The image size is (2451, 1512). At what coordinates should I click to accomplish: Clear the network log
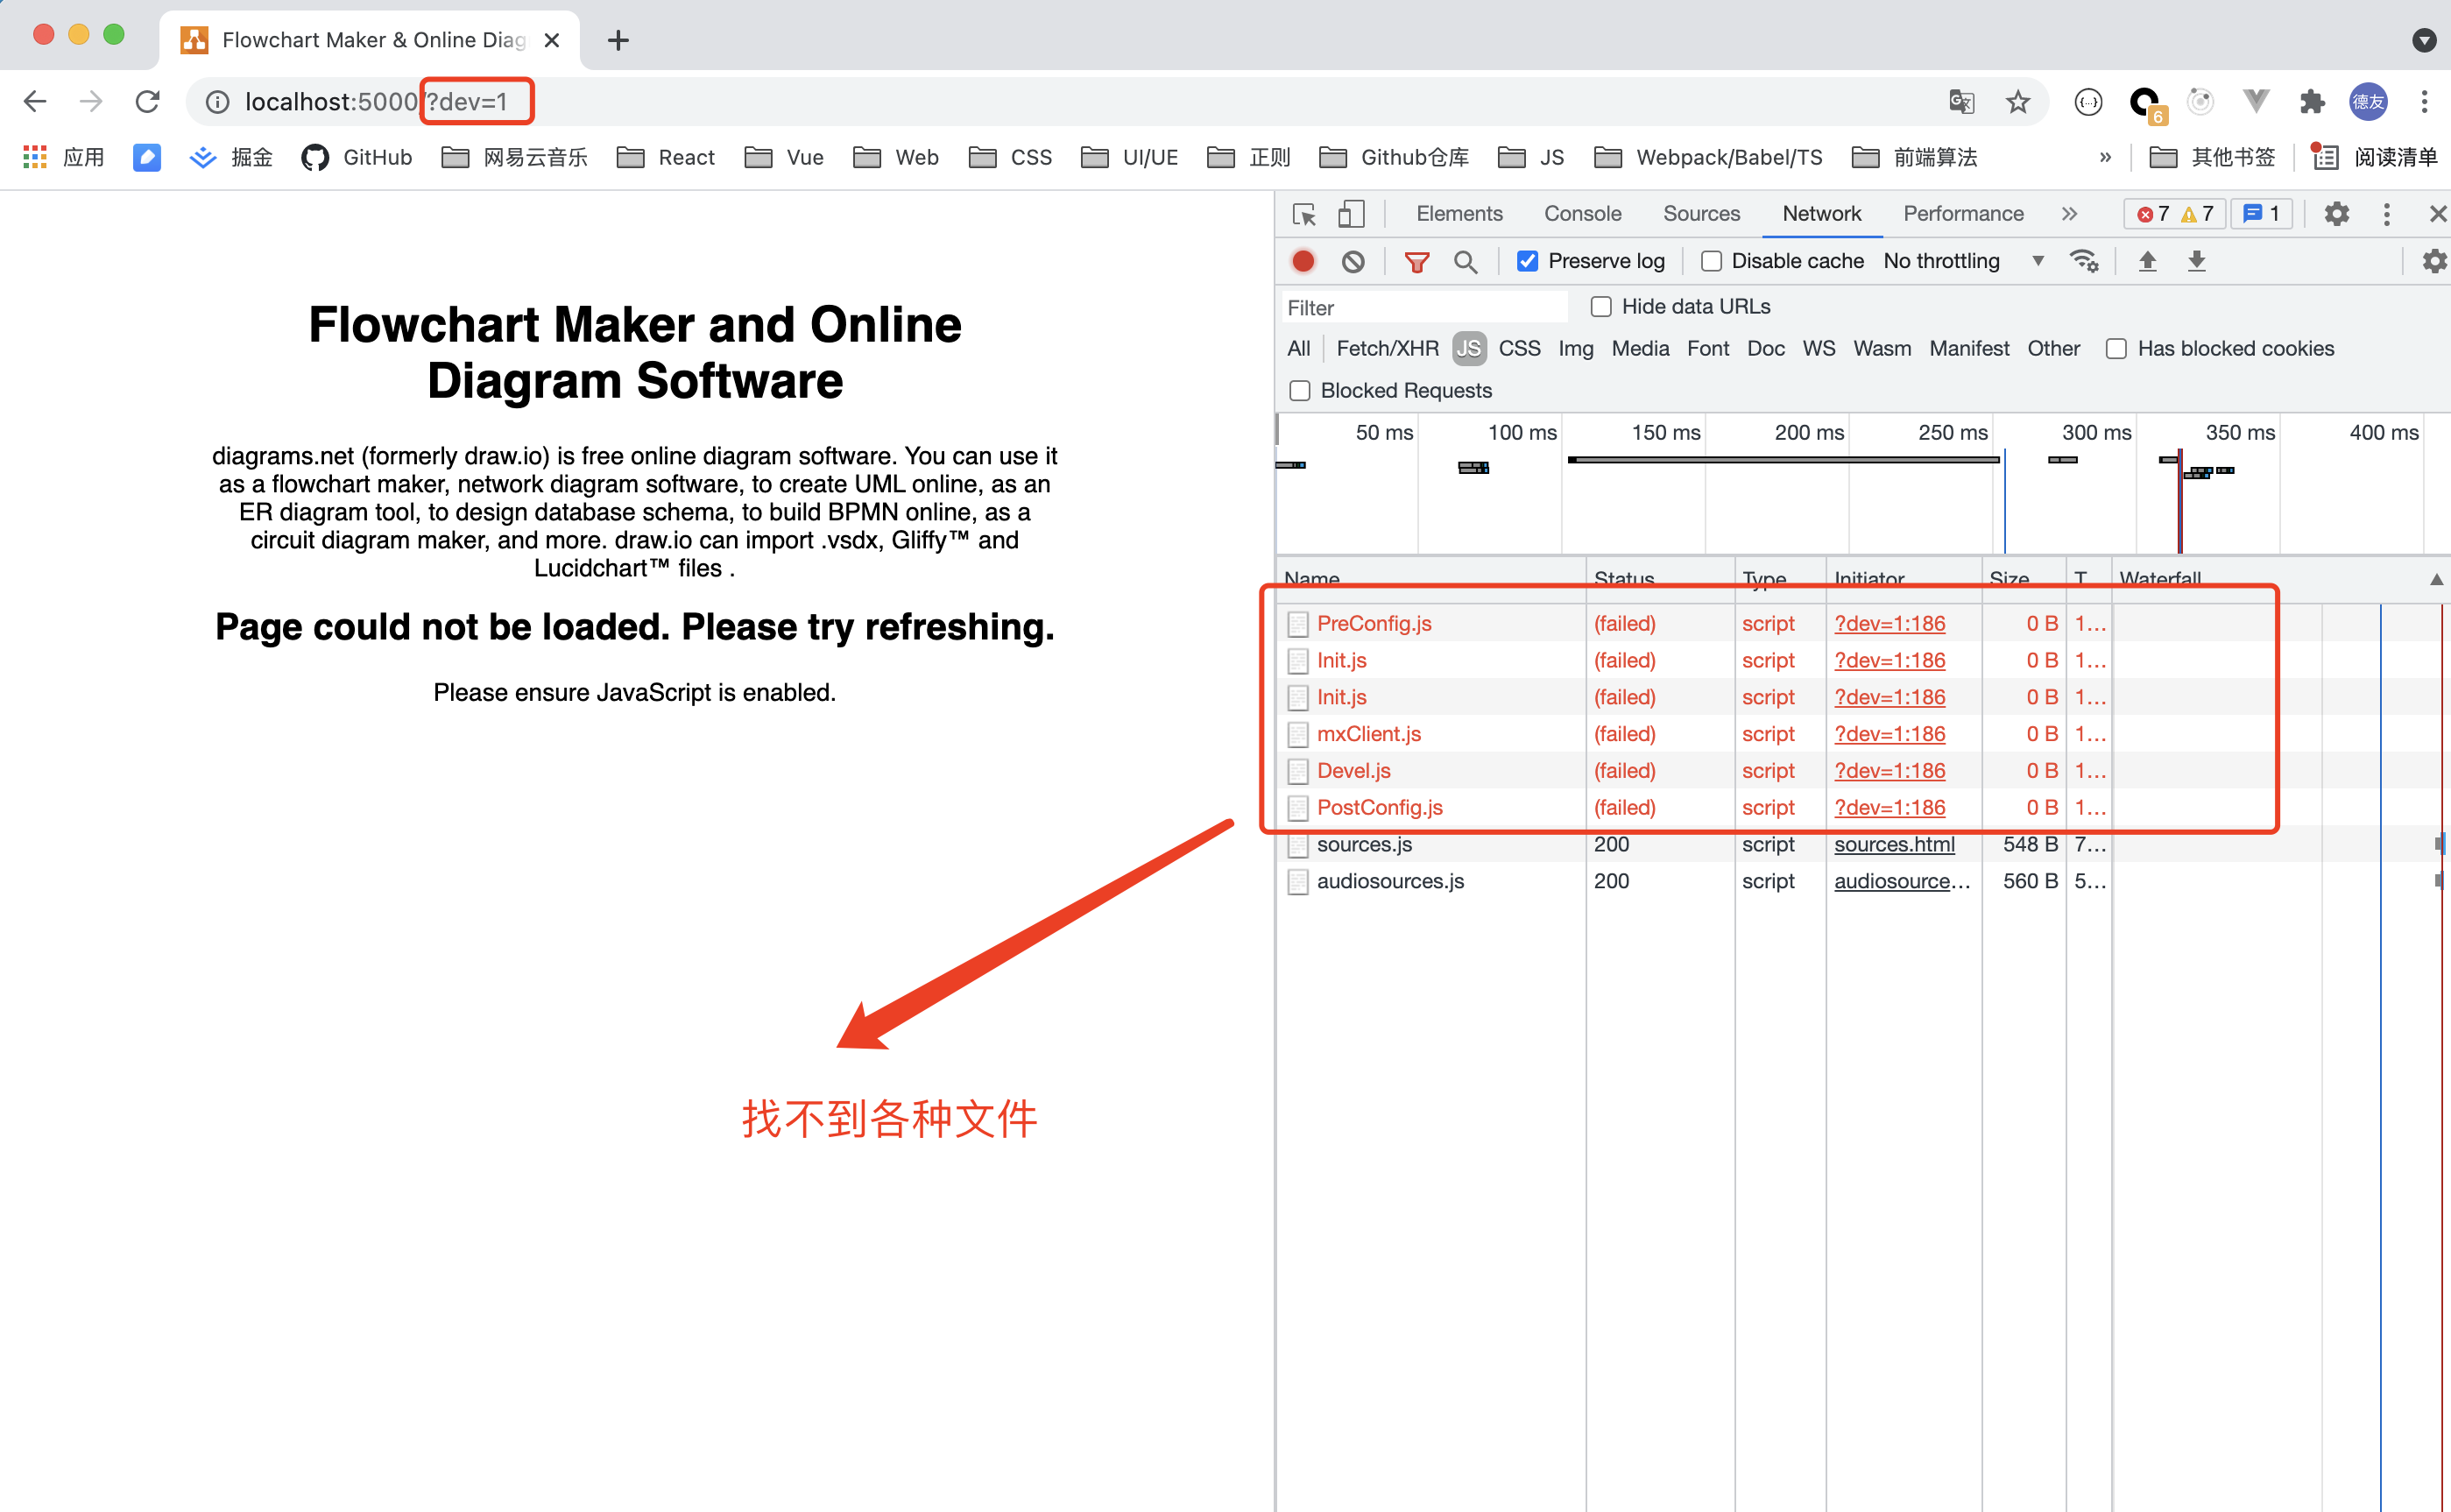1353,261
